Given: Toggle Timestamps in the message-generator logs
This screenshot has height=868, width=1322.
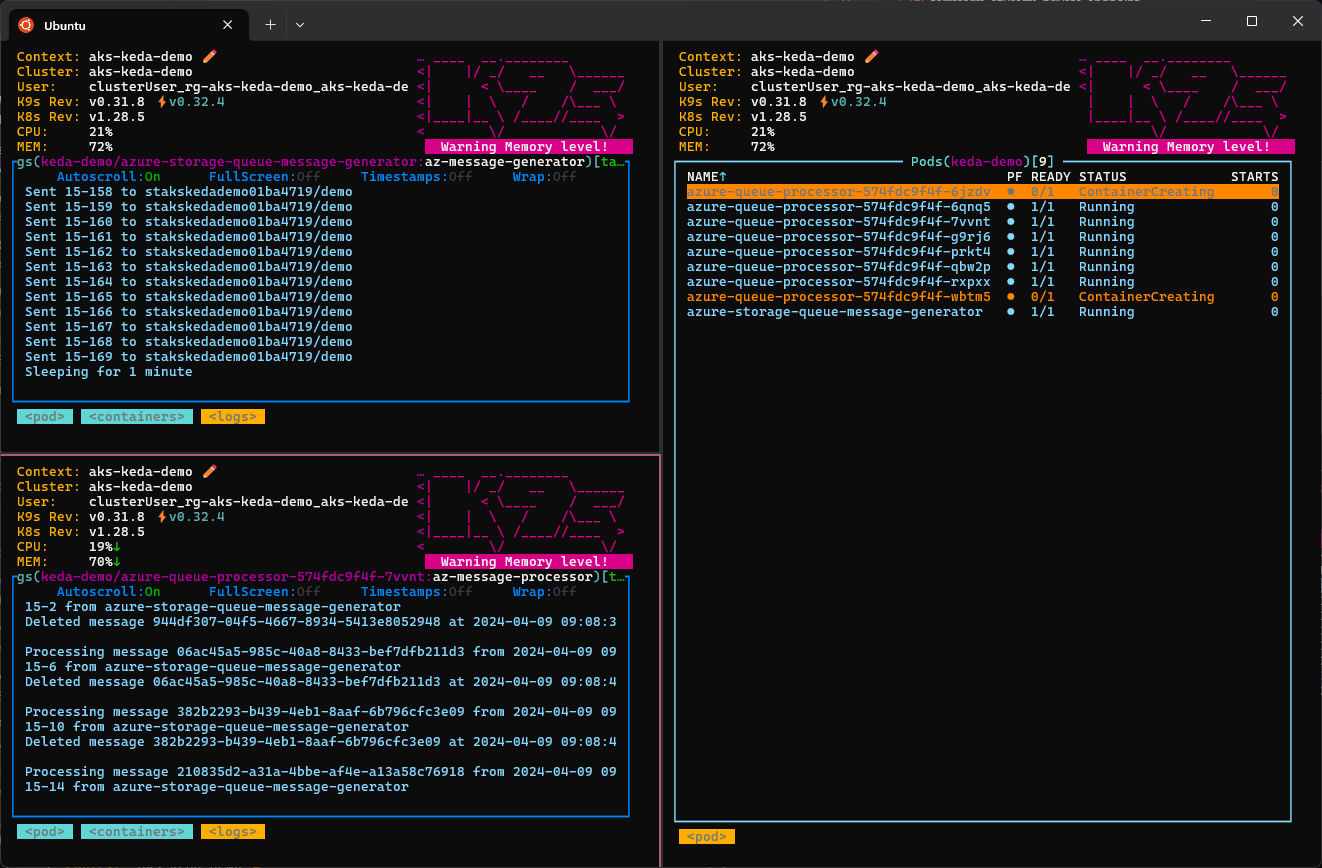Looking at the screenshot, I should pos(417,177).
